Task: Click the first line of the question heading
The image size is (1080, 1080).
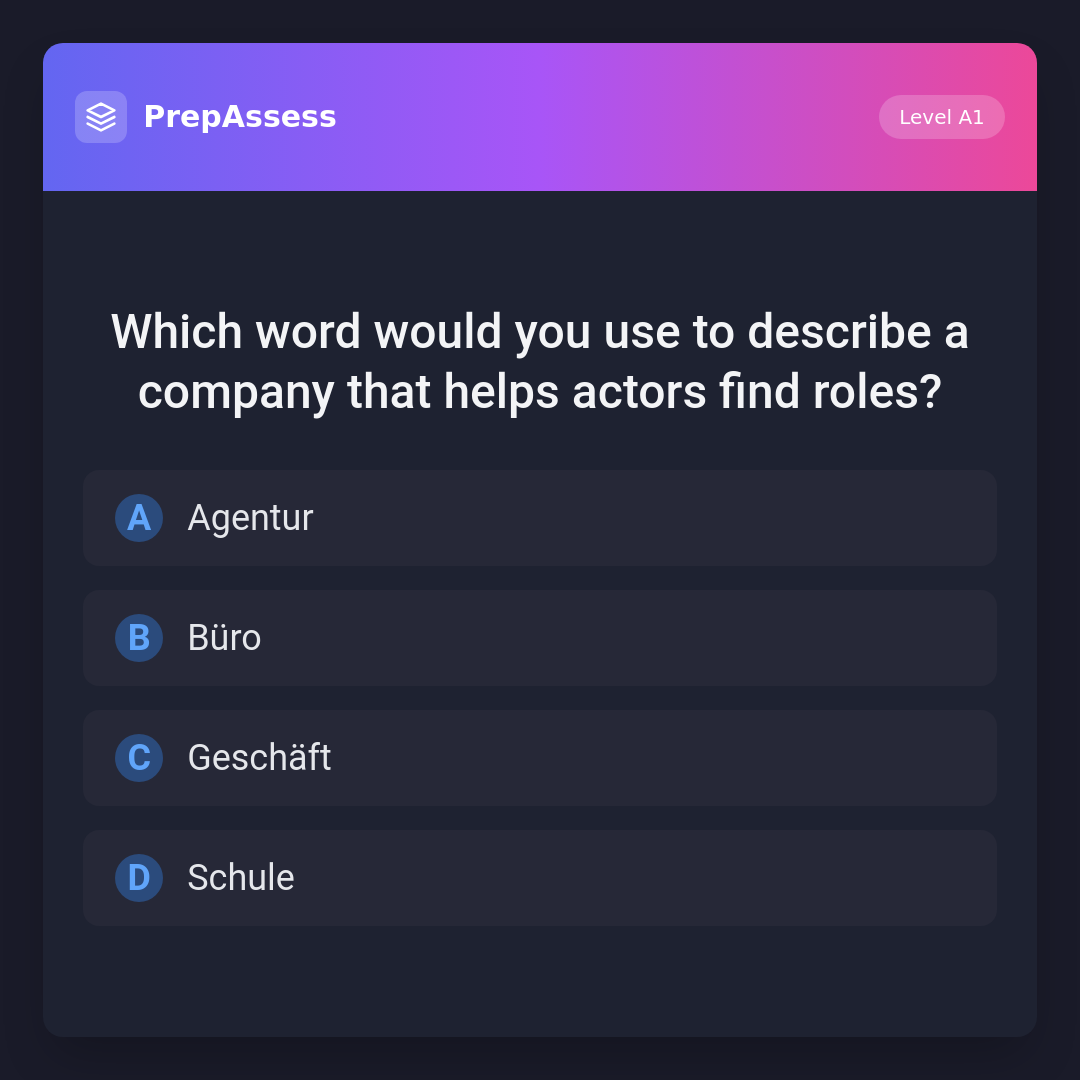Action: tap(540, 332)
